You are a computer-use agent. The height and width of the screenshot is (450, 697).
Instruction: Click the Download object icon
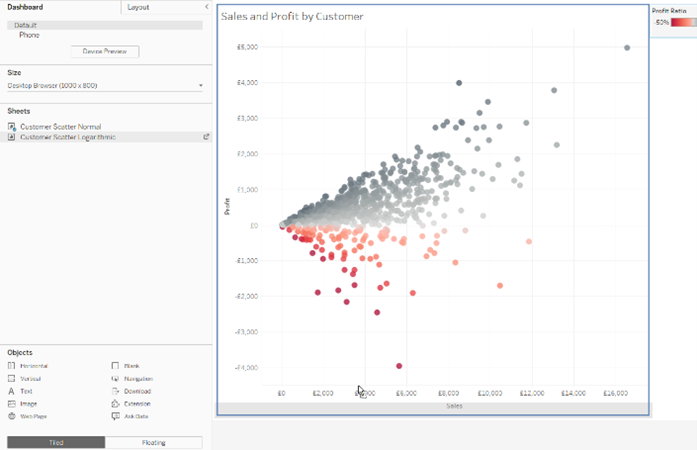(x=115, y=391)
